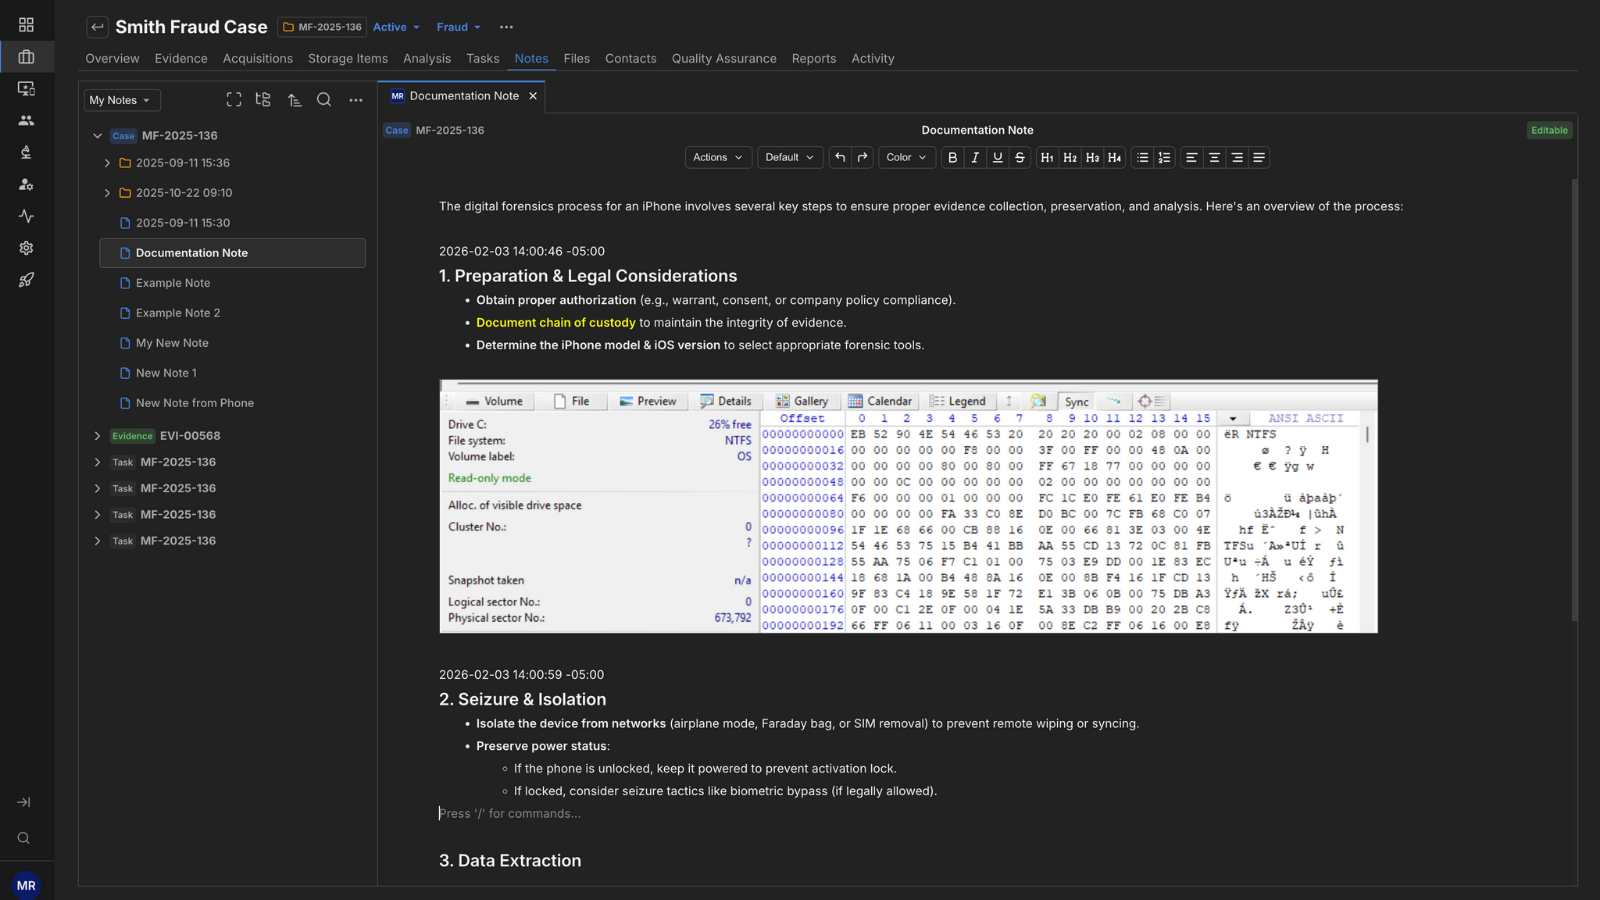Align text right
Viewport: 1600px width, 900px height.
[x=1237, y=157]
